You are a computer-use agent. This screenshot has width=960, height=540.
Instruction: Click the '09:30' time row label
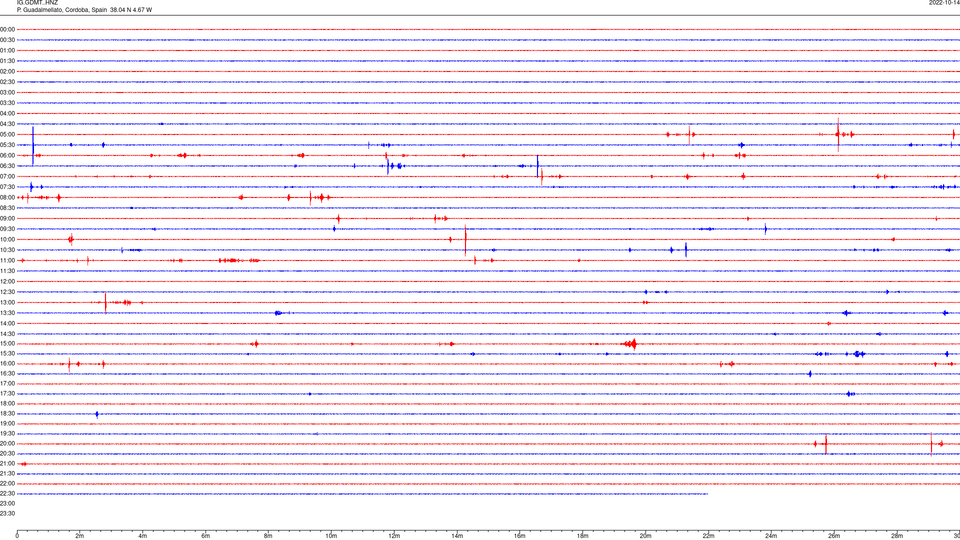point(7,229)
